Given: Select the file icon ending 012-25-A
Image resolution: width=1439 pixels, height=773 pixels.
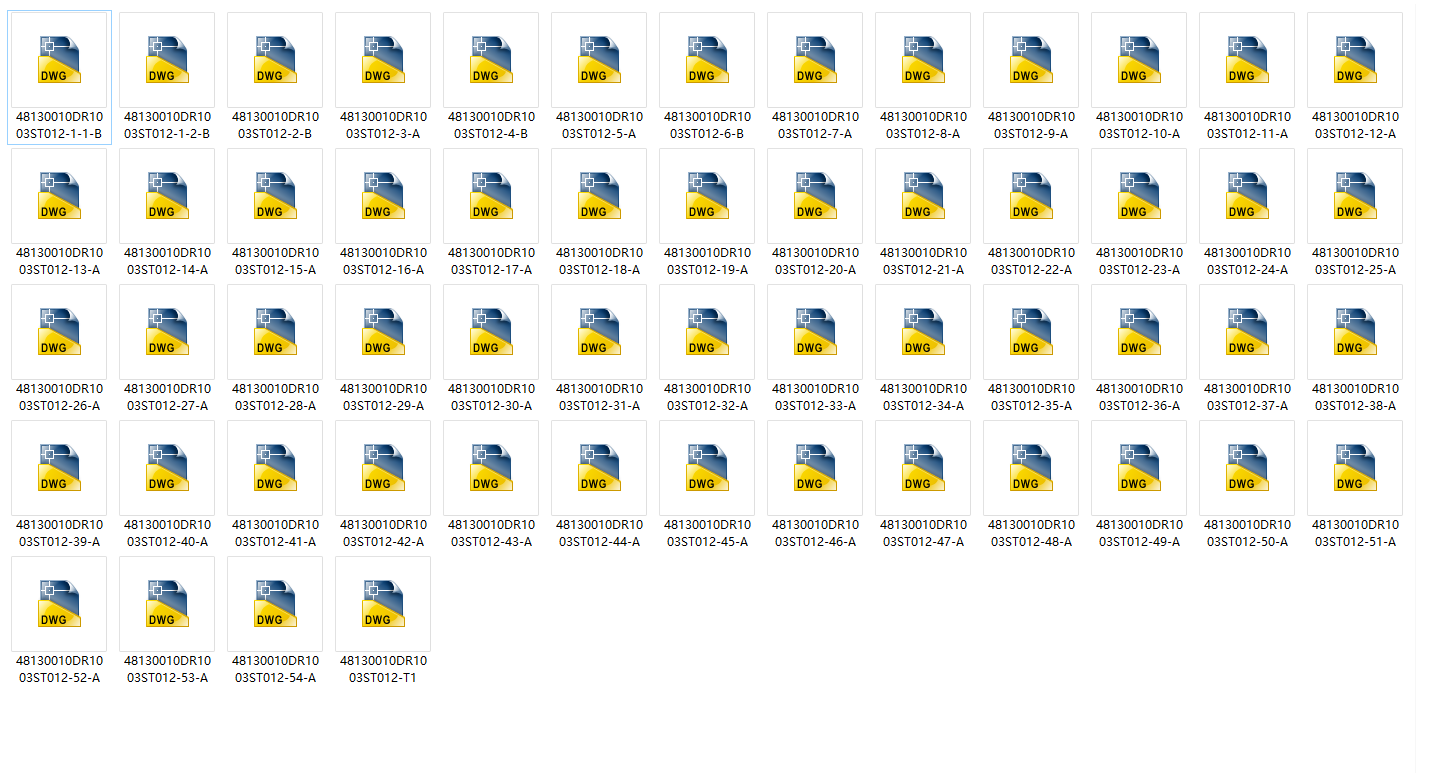Looking at the screenshot, I should tap(1355, 196).
